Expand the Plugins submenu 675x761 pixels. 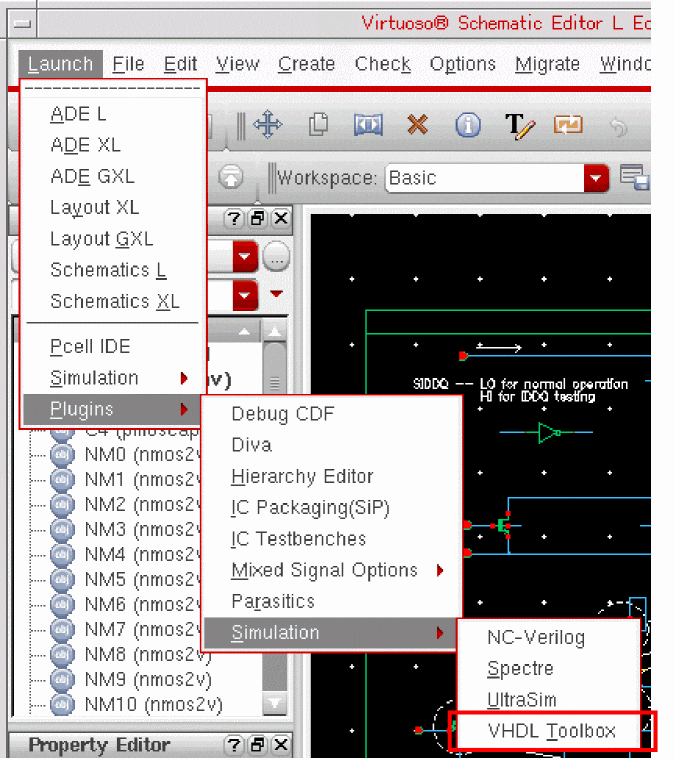coord(113,409)
